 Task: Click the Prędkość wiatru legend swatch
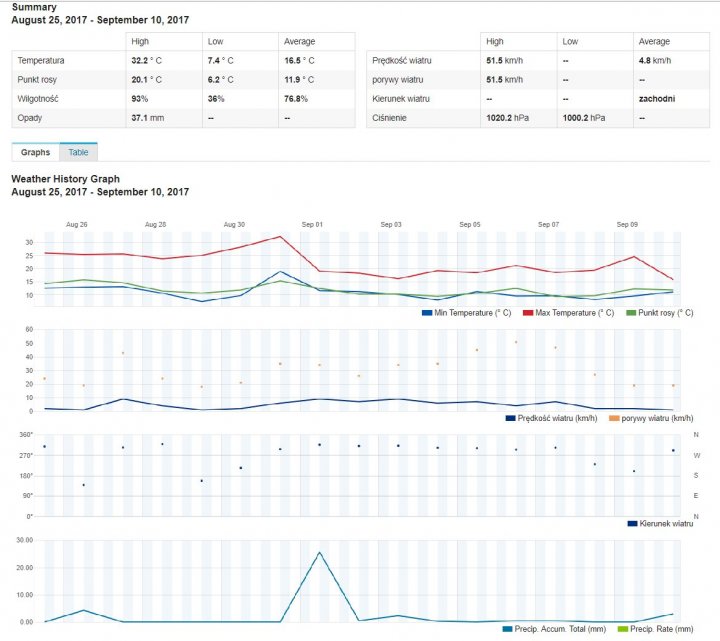pos(510,417)
